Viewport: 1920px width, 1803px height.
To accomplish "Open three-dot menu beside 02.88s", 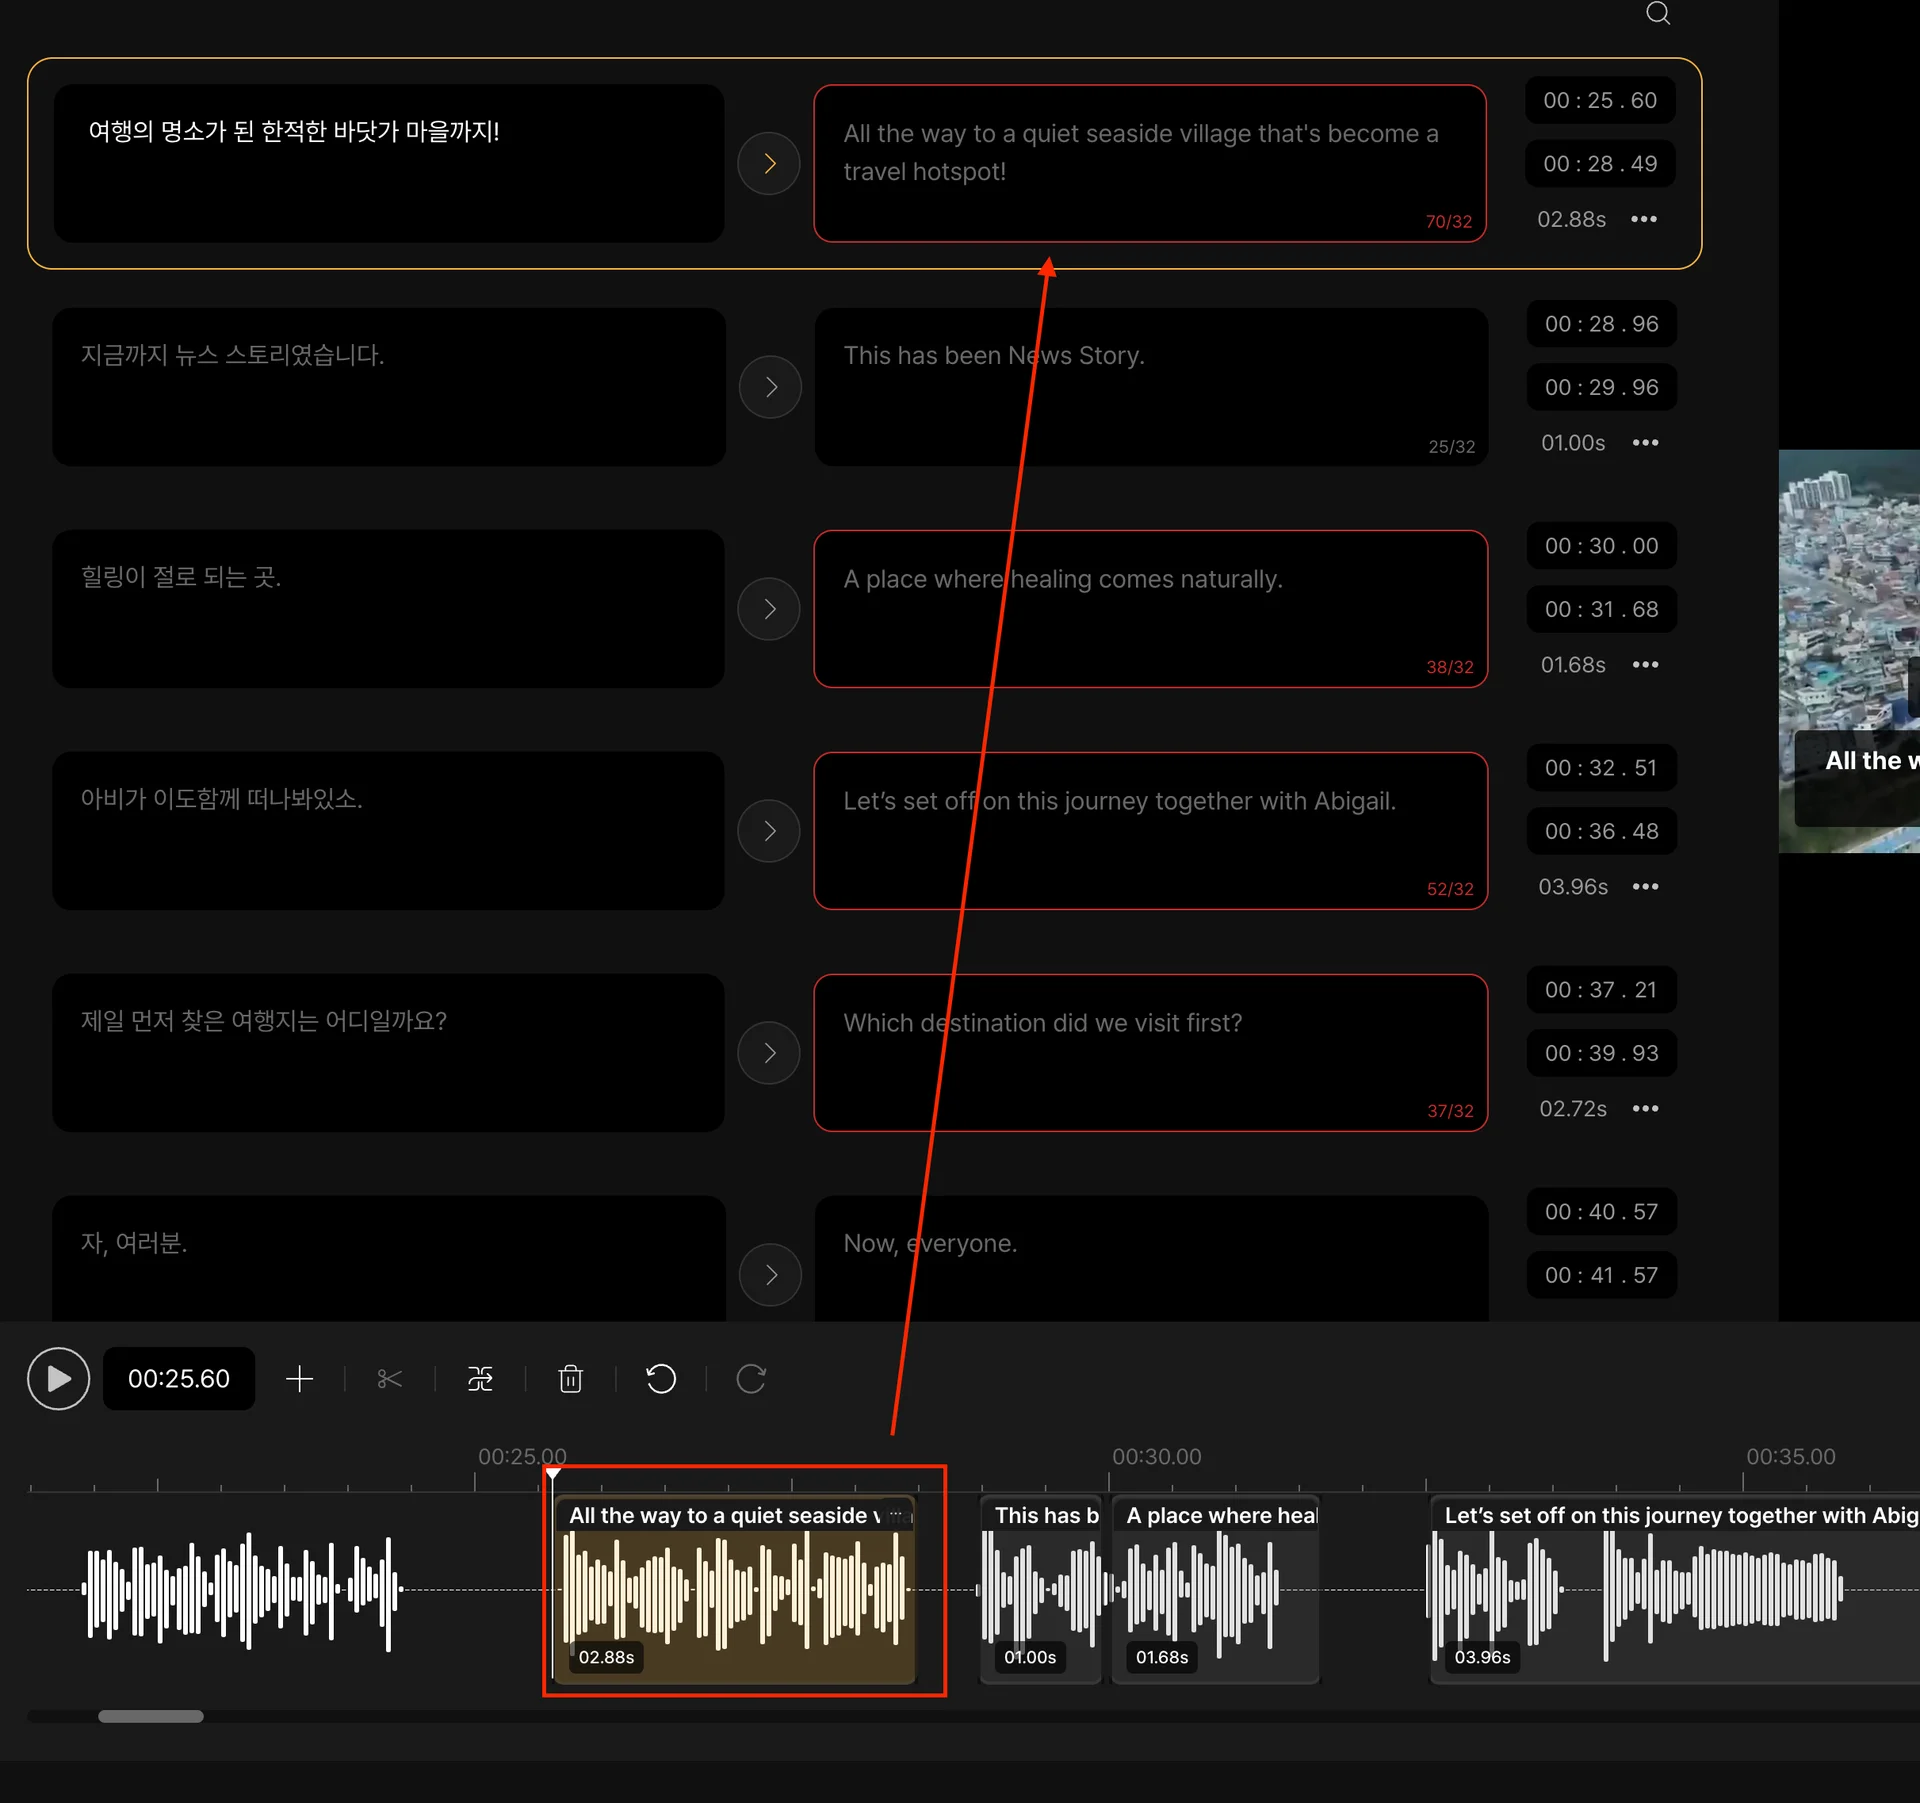I will (1644, 219).
